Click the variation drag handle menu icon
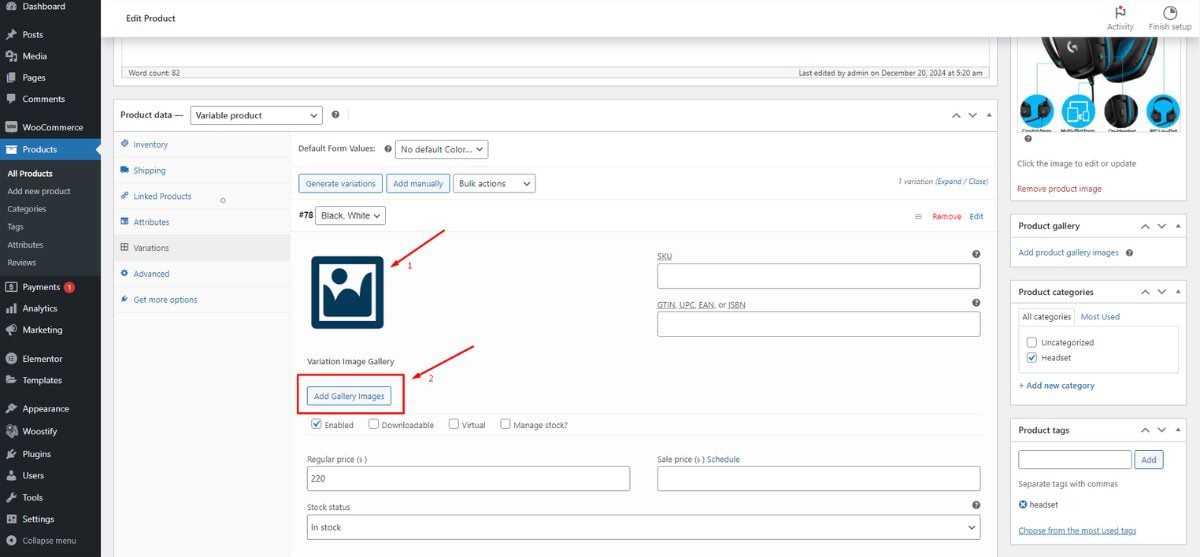 click(918, 217)
